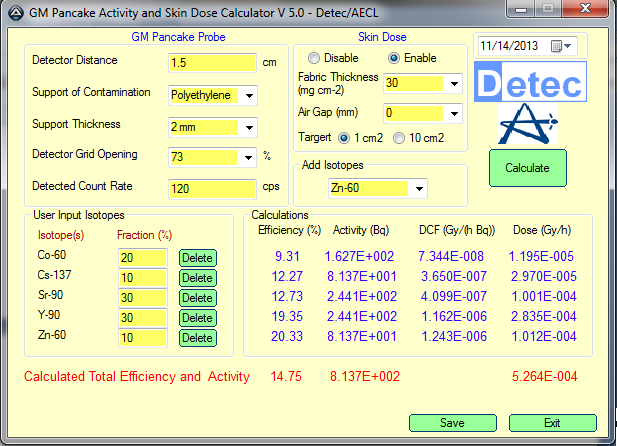Image resolution: width=617 pixels, height=446 pixels.
Task: Choose the 1 cm2 target option
Action: tap(344, 138)
